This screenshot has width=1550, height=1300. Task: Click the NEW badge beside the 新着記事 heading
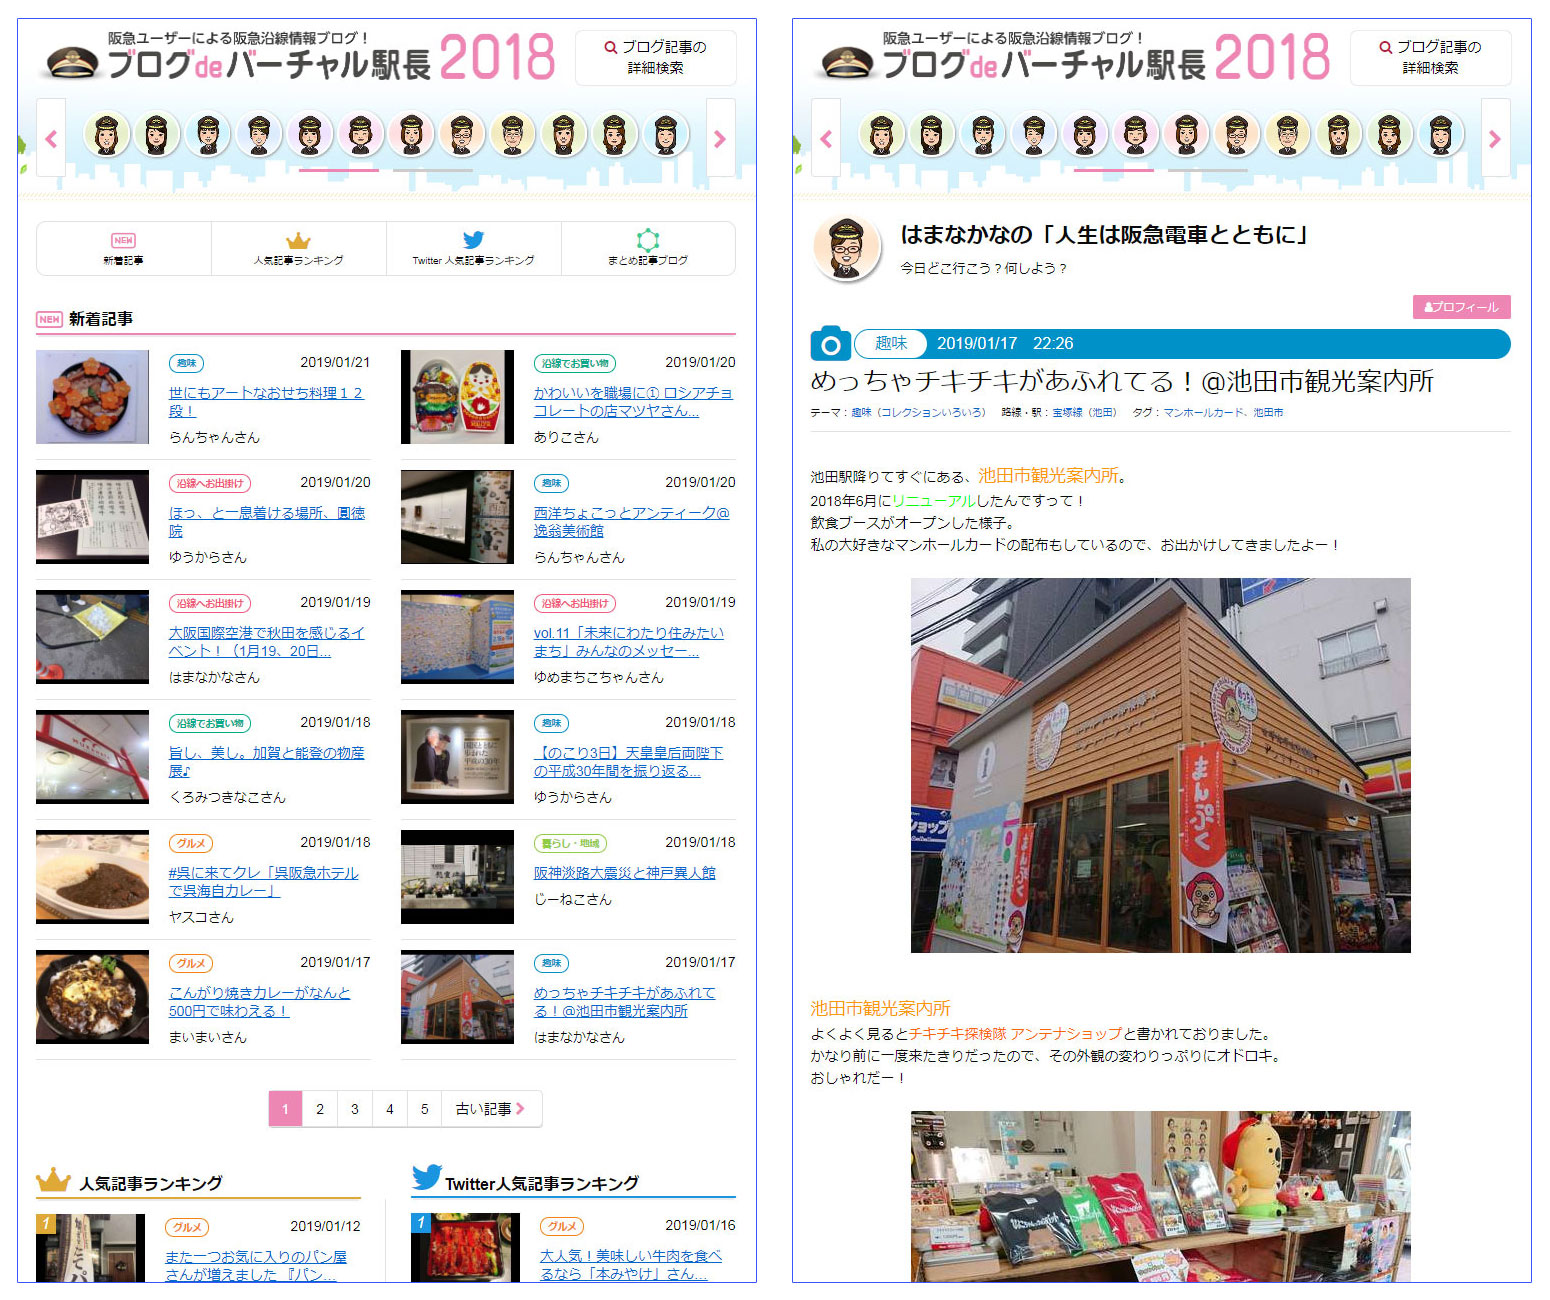point(49,319)
